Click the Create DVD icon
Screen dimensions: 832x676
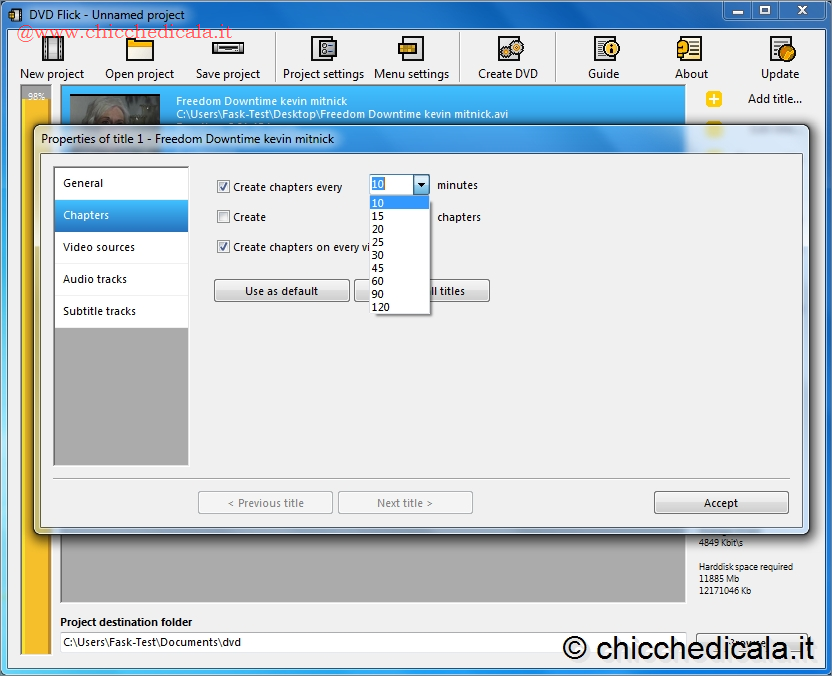(x=508, y=50)
